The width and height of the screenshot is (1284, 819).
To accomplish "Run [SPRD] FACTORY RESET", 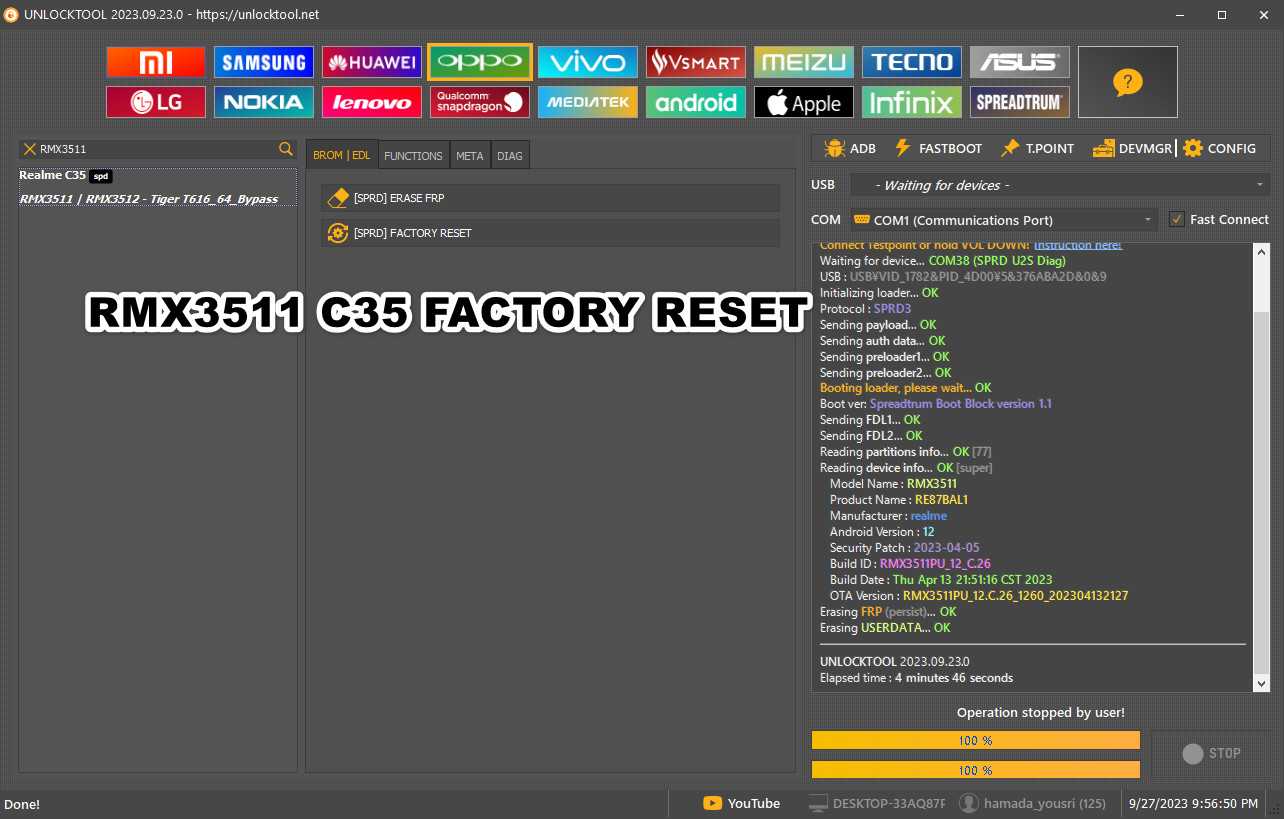I will [550, 233].
